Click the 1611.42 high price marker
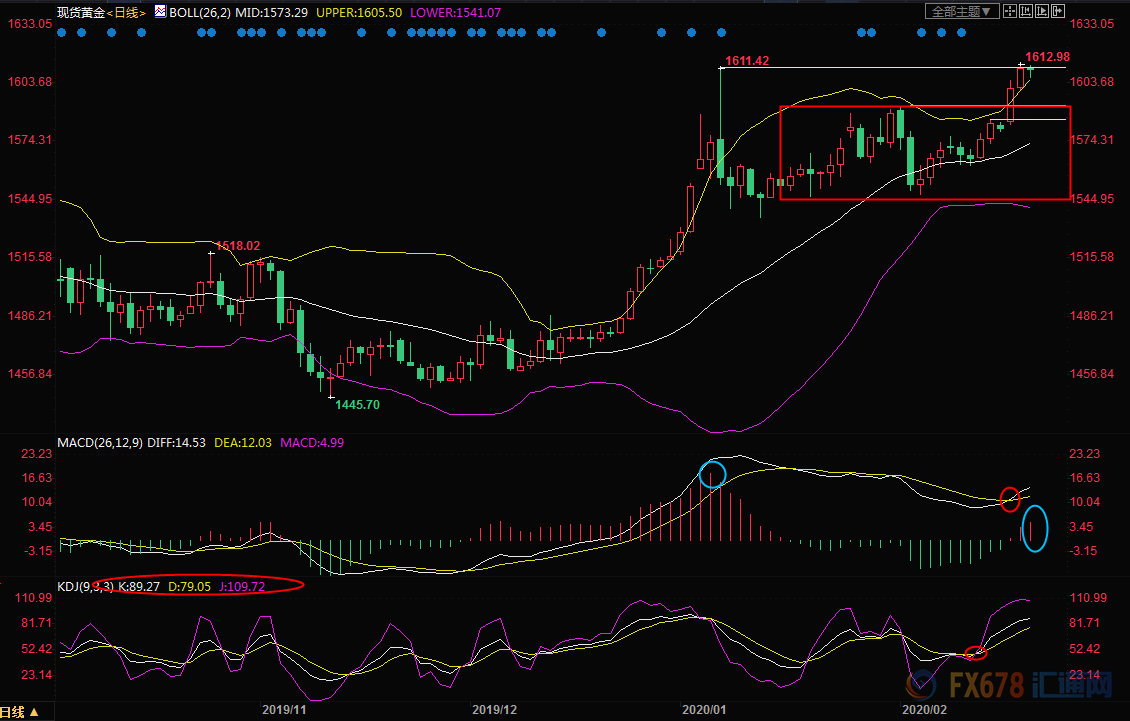The image size is (1130, 721). tap(746, 61)
